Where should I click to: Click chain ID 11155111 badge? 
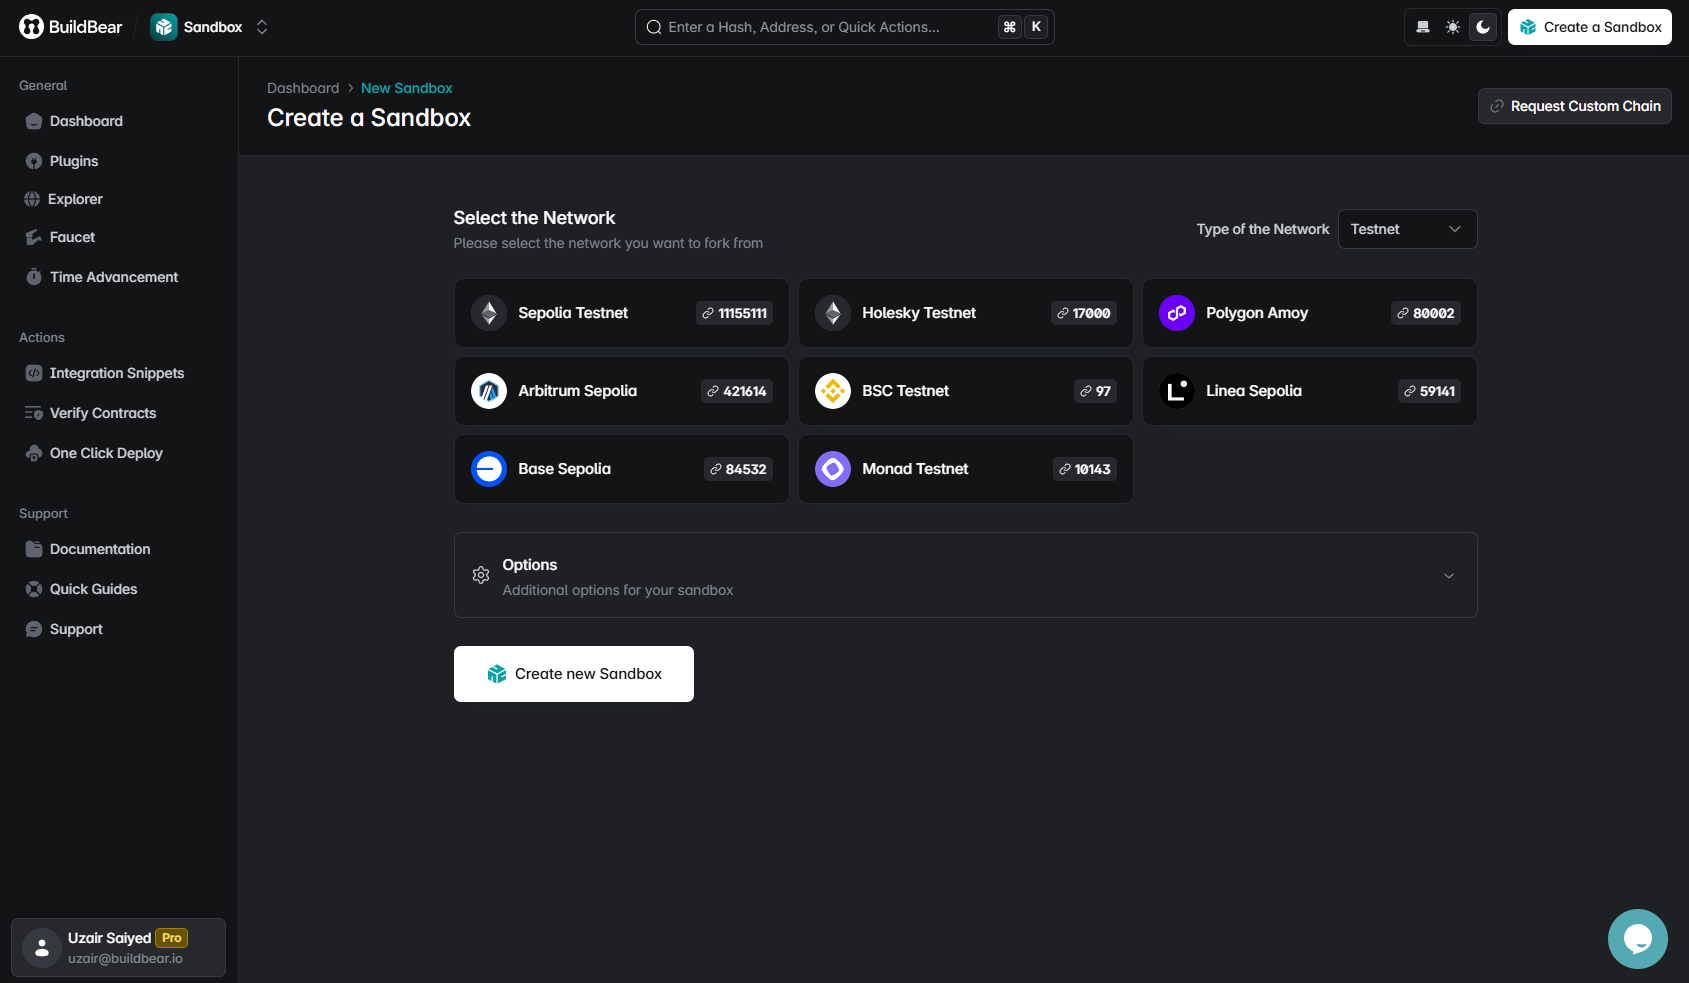734,313
